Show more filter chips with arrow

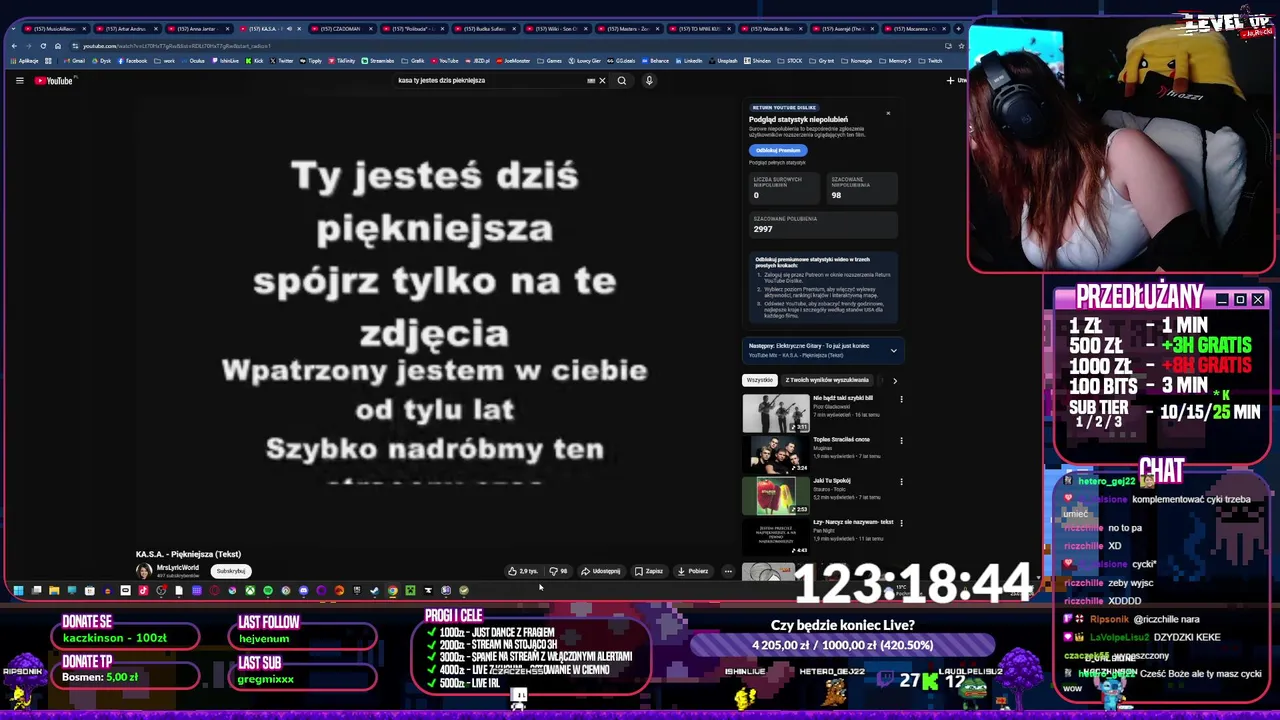point(895,380)
